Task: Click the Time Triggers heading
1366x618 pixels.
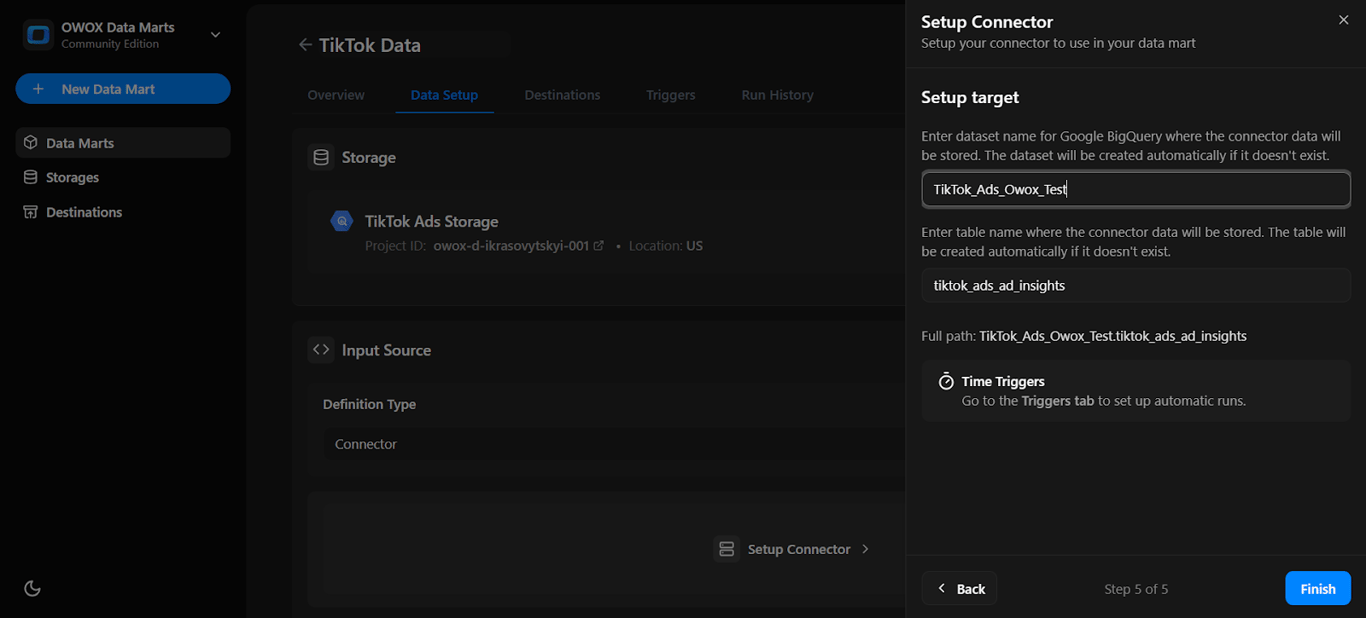Action: coord(1003,381)
